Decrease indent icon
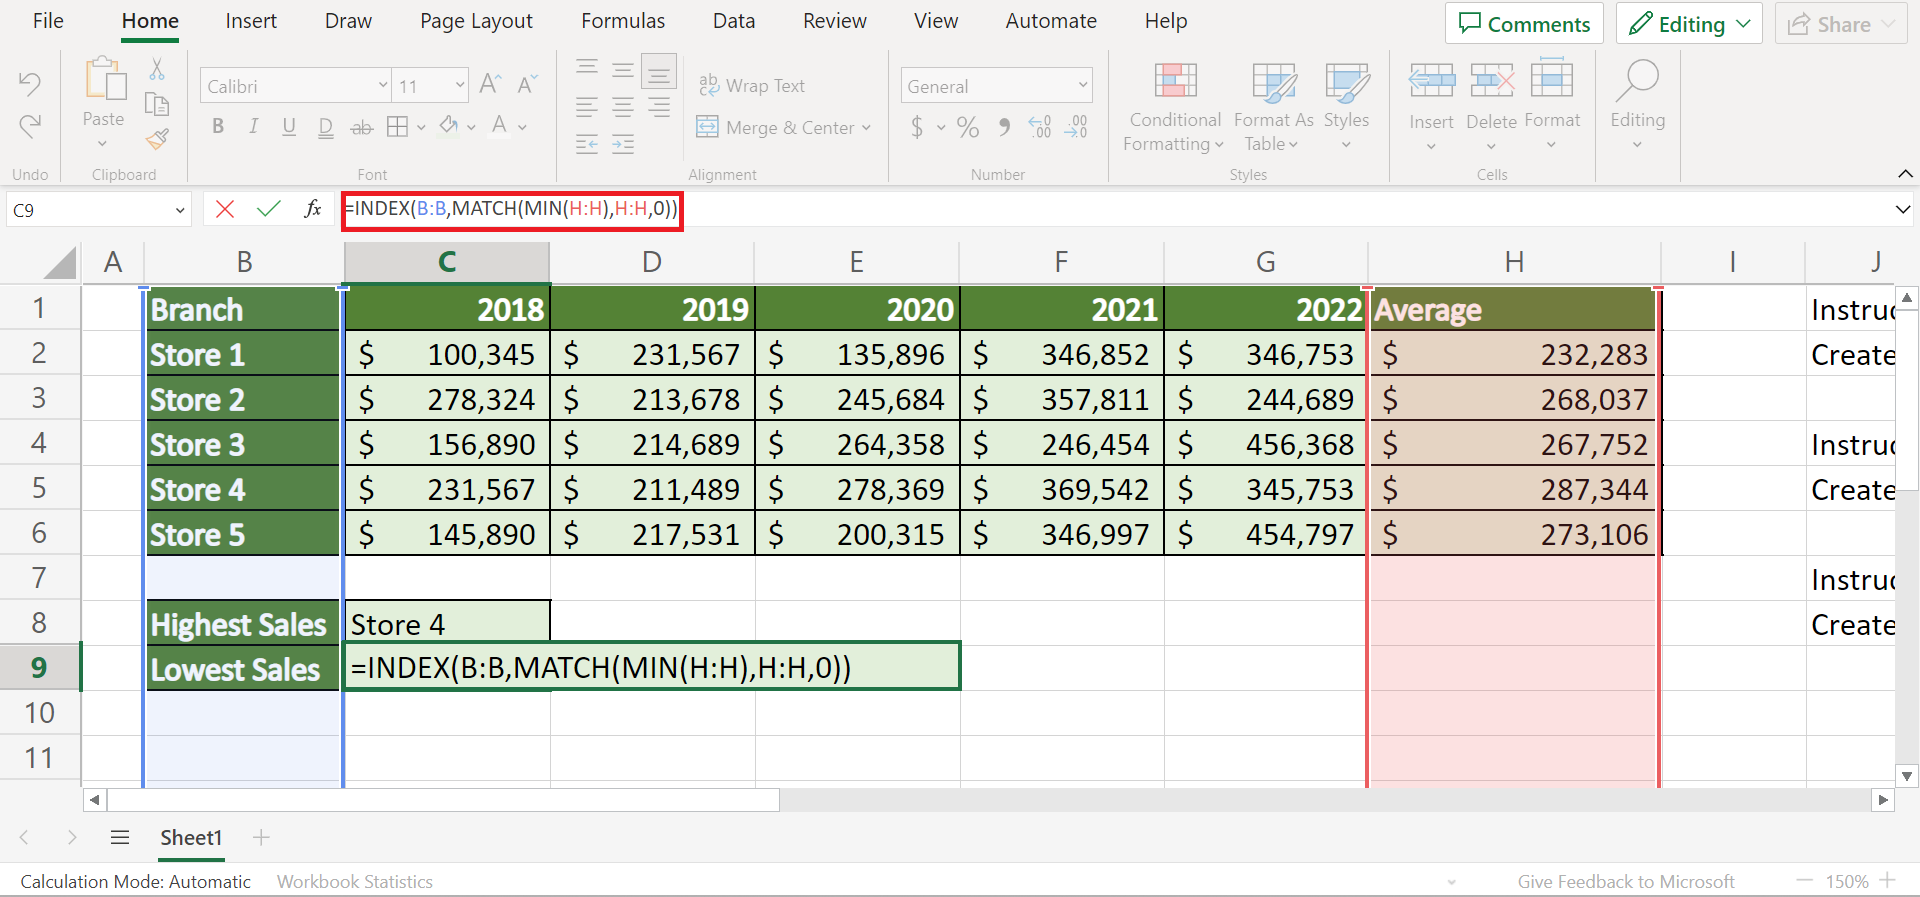This screenshot has width=1920, height=897. point(587,145)
